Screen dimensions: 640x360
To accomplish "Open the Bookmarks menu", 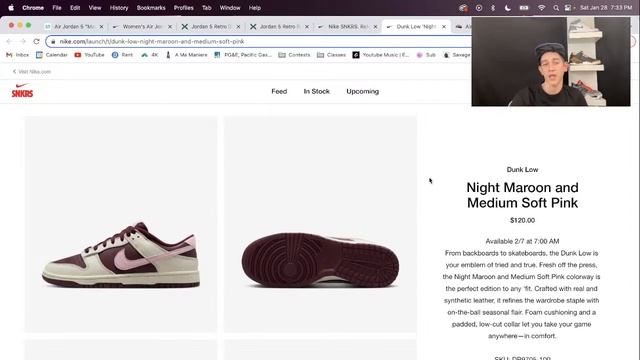I will tap(151, 8).
